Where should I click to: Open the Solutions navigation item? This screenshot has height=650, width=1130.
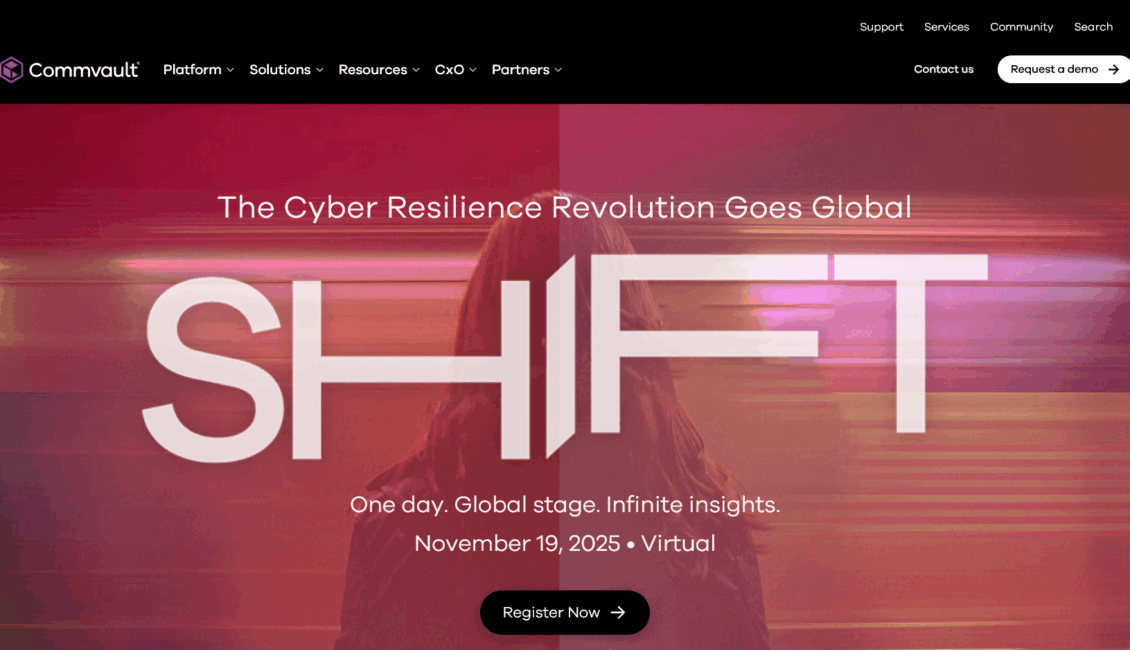pyautogui.click(x=280, y=70)
